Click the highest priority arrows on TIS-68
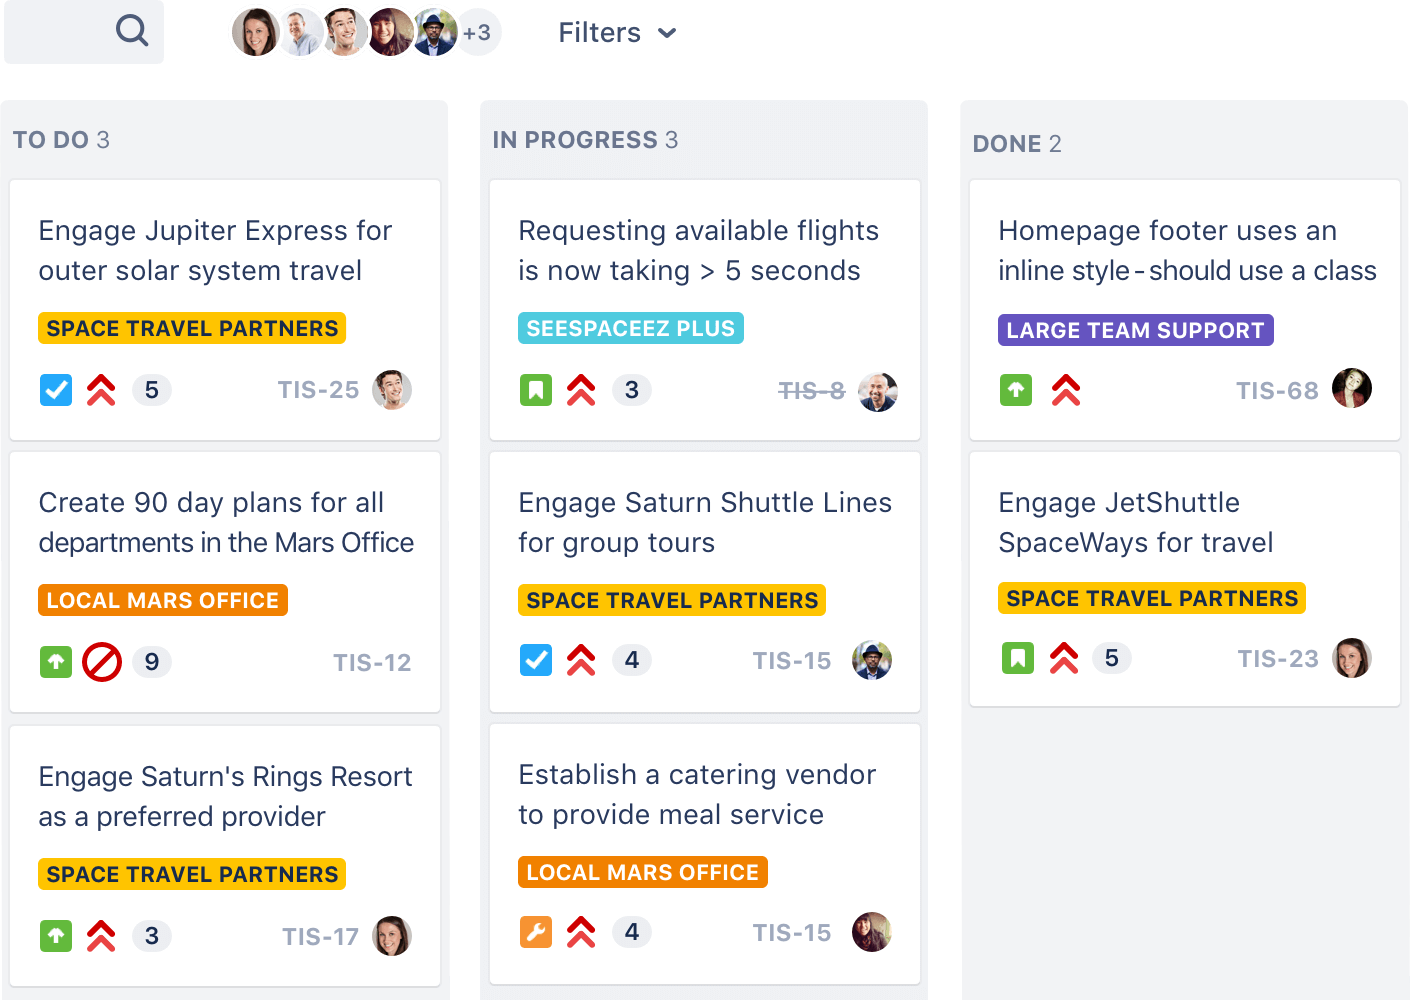 (1066, 390)
